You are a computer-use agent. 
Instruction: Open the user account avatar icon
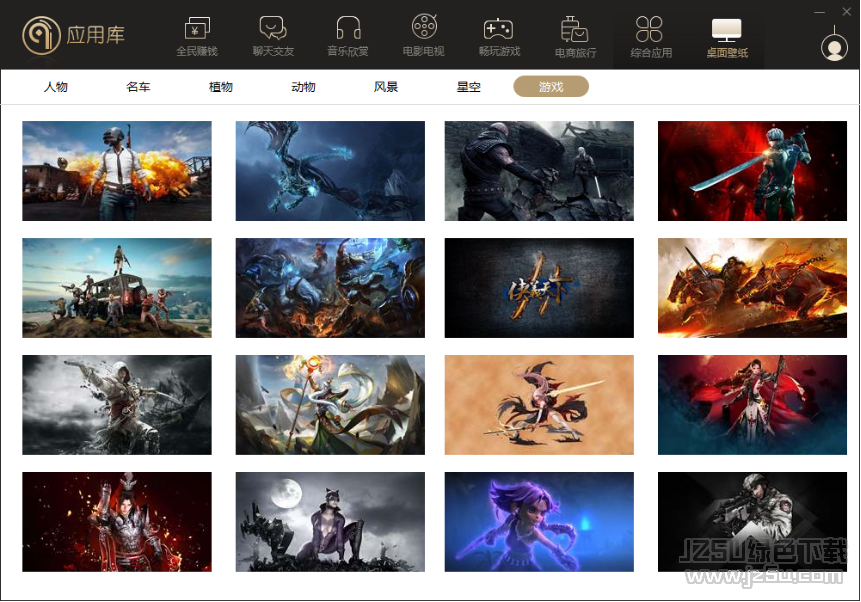[x=834, y=48]
